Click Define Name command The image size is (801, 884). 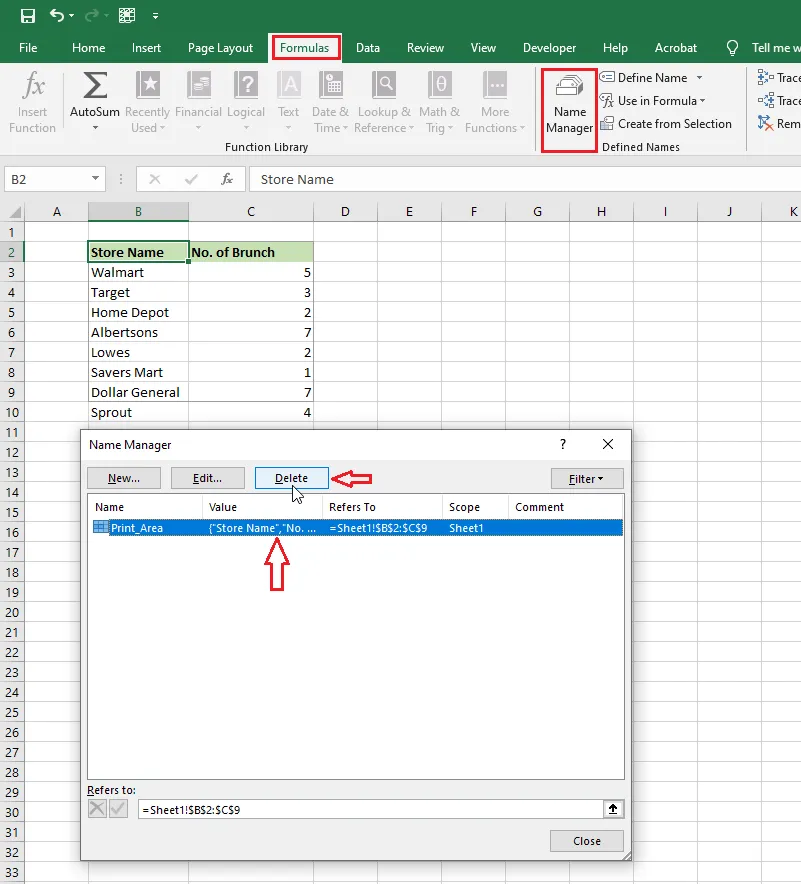click(644, 77)
